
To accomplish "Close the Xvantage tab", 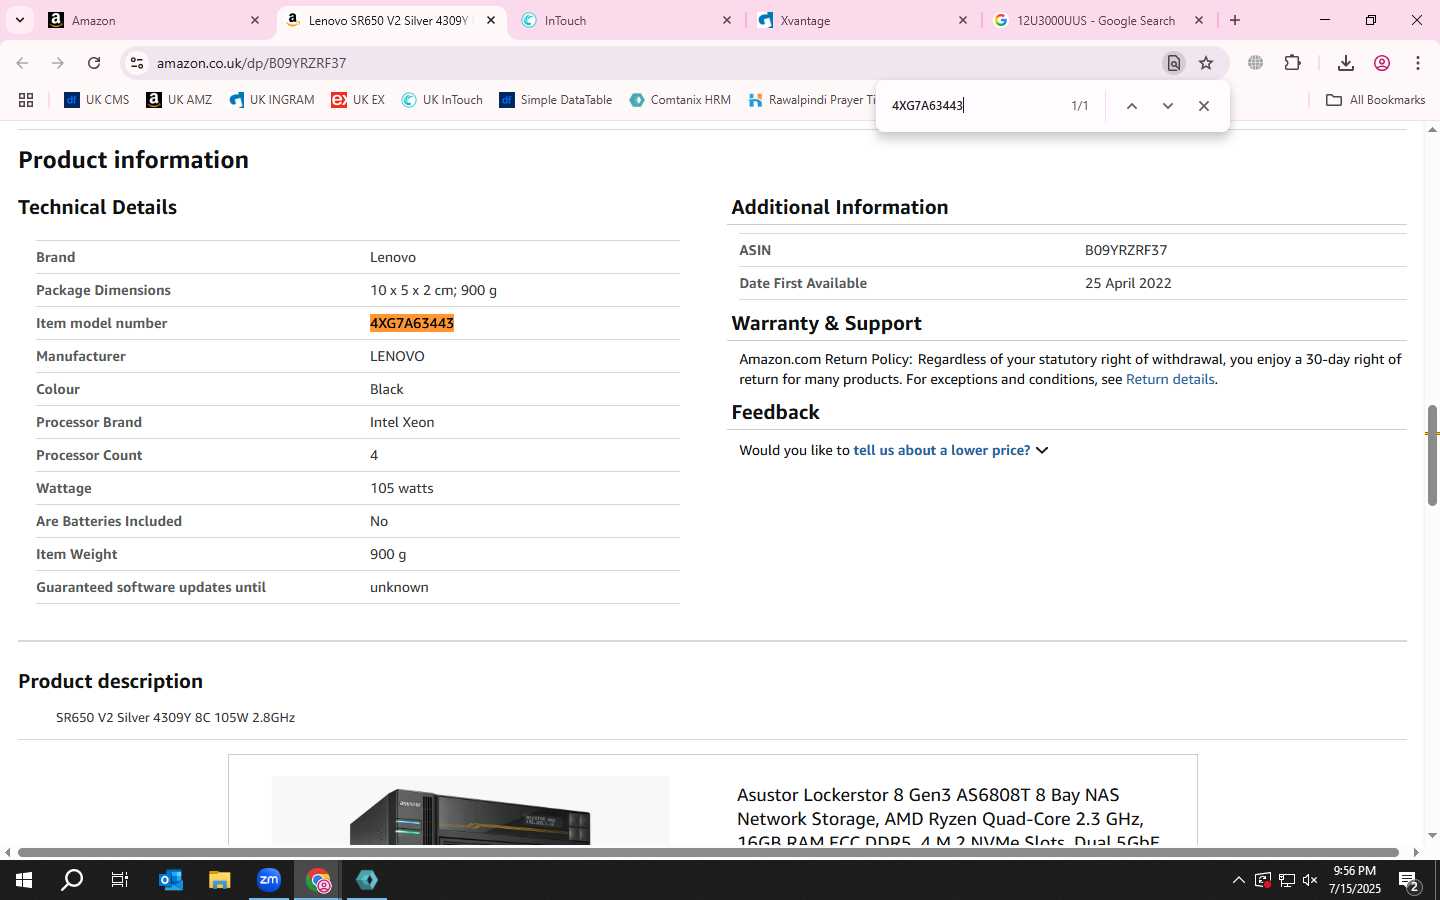I will point(963,20).
